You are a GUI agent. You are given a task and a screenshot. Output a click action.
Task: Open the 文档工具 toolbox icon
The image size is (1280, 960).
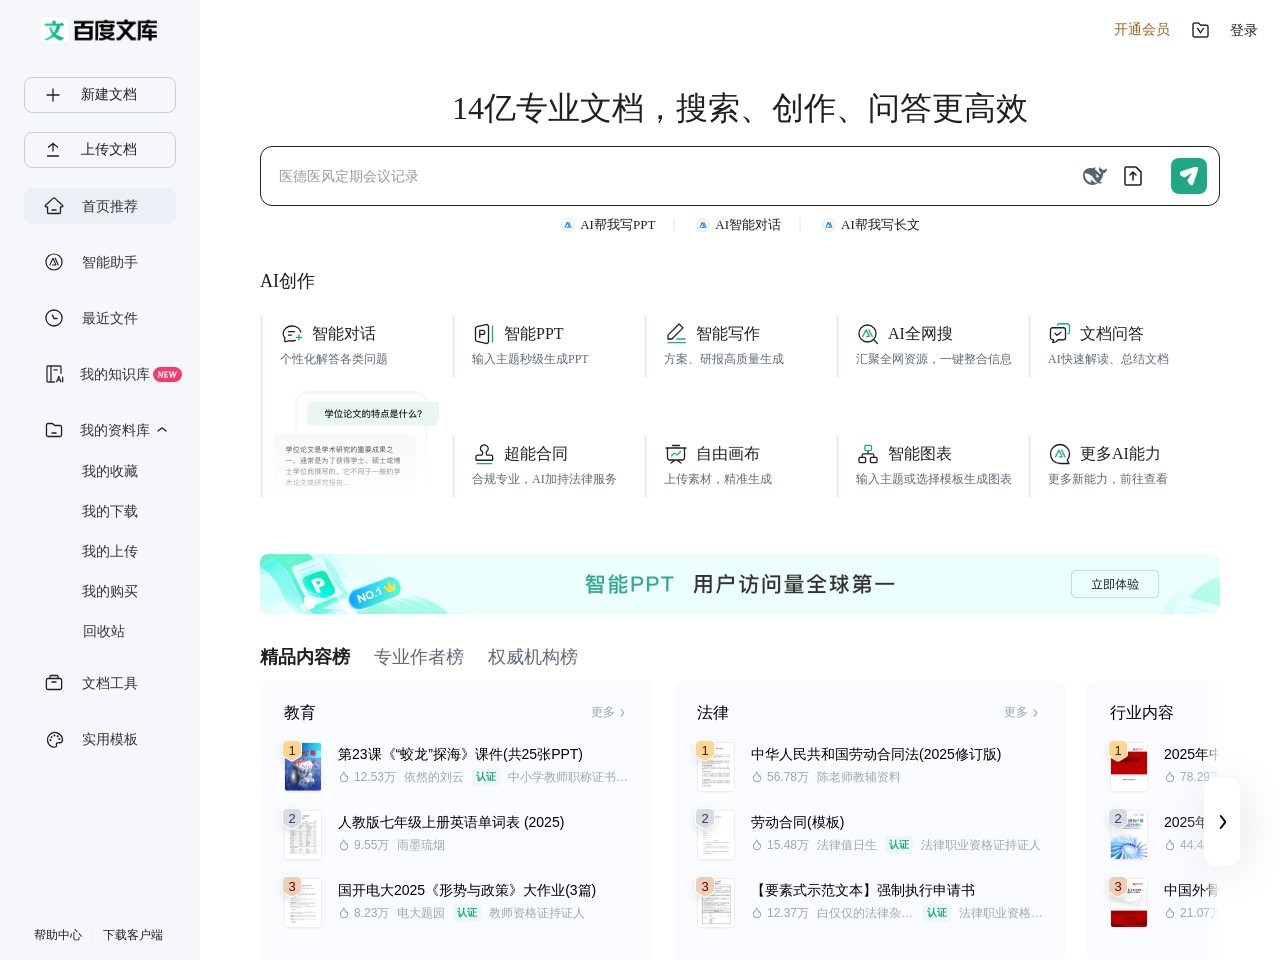tap(54, 683)
